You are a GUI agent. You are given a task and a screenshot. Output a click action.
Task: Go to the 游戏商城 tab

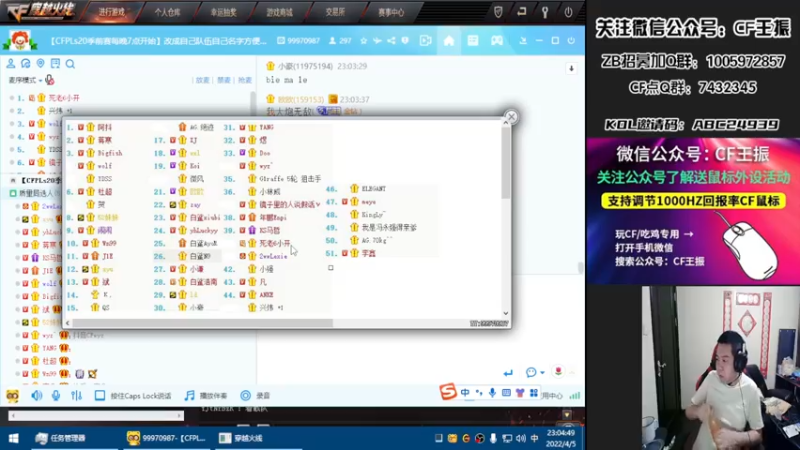tap(279, 12)
